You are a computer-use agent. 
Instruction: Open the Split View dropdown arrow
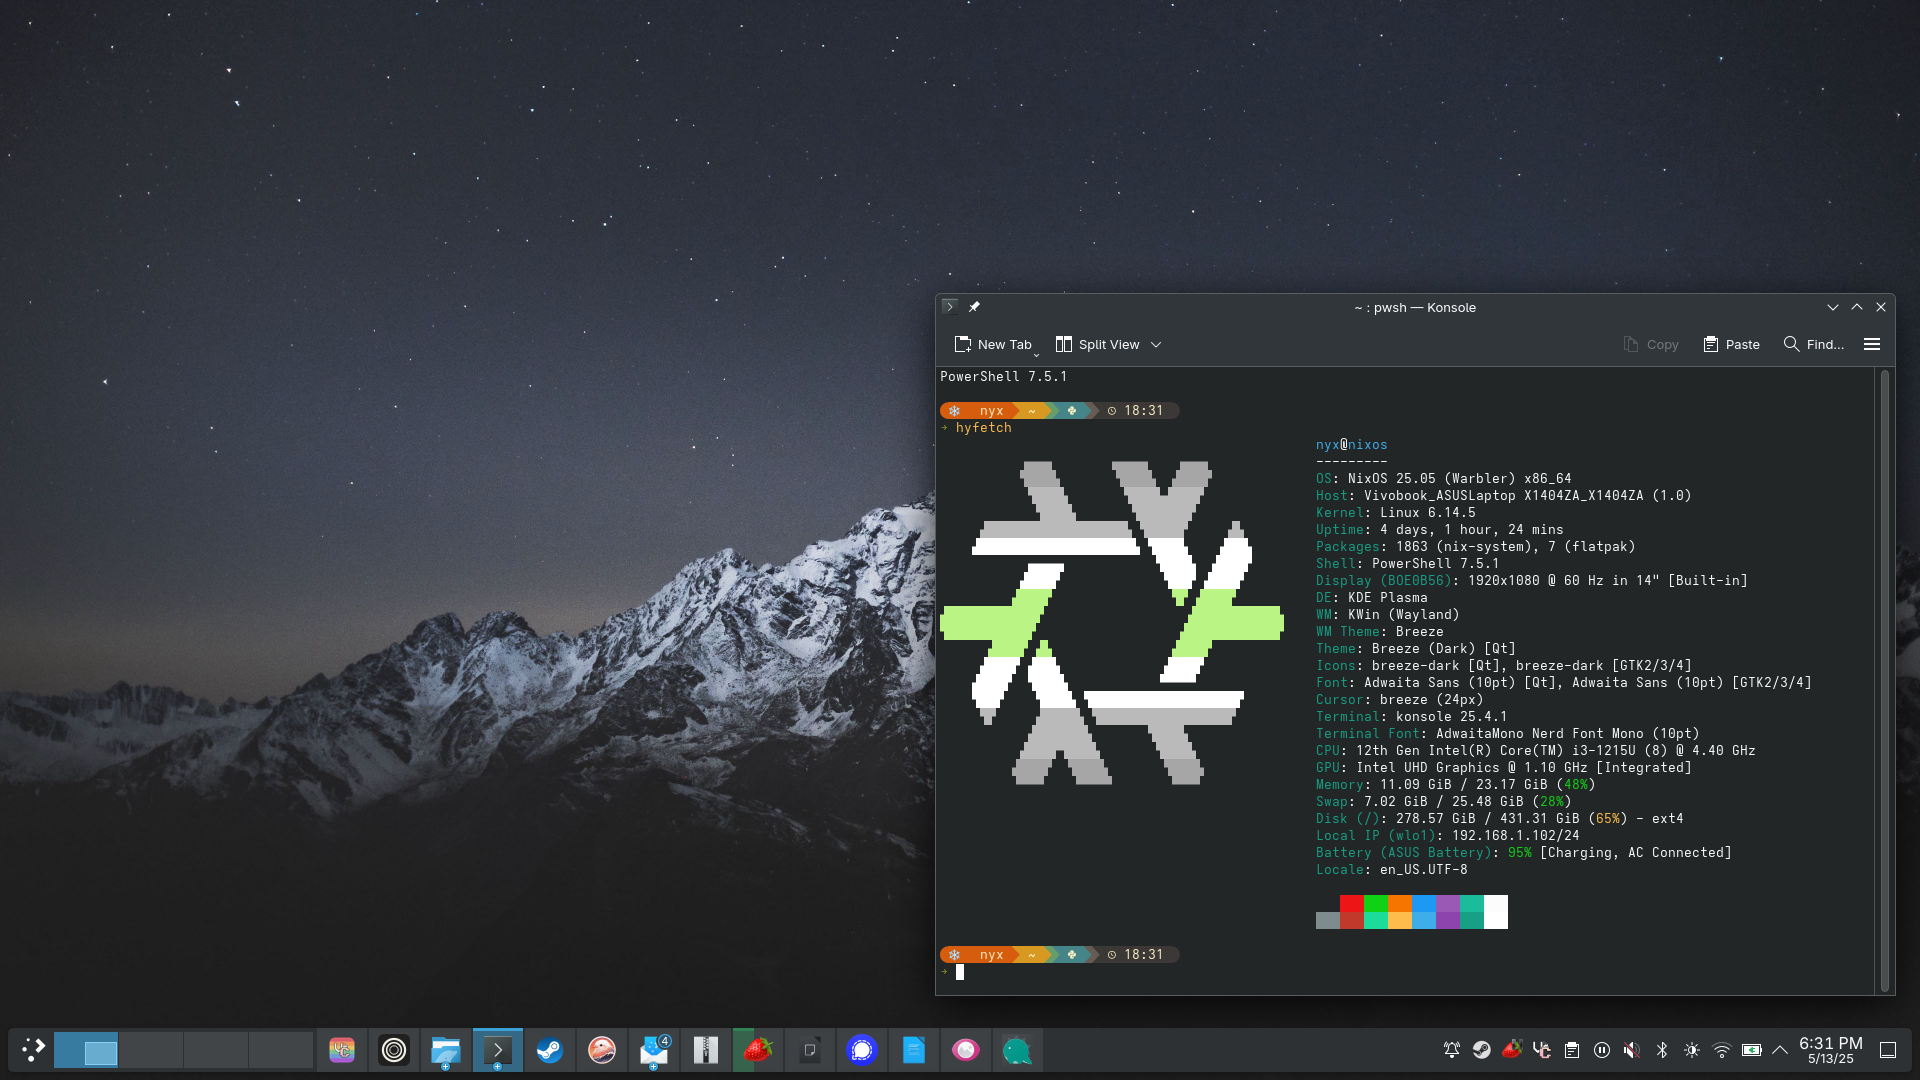[x=1156, y=344]
